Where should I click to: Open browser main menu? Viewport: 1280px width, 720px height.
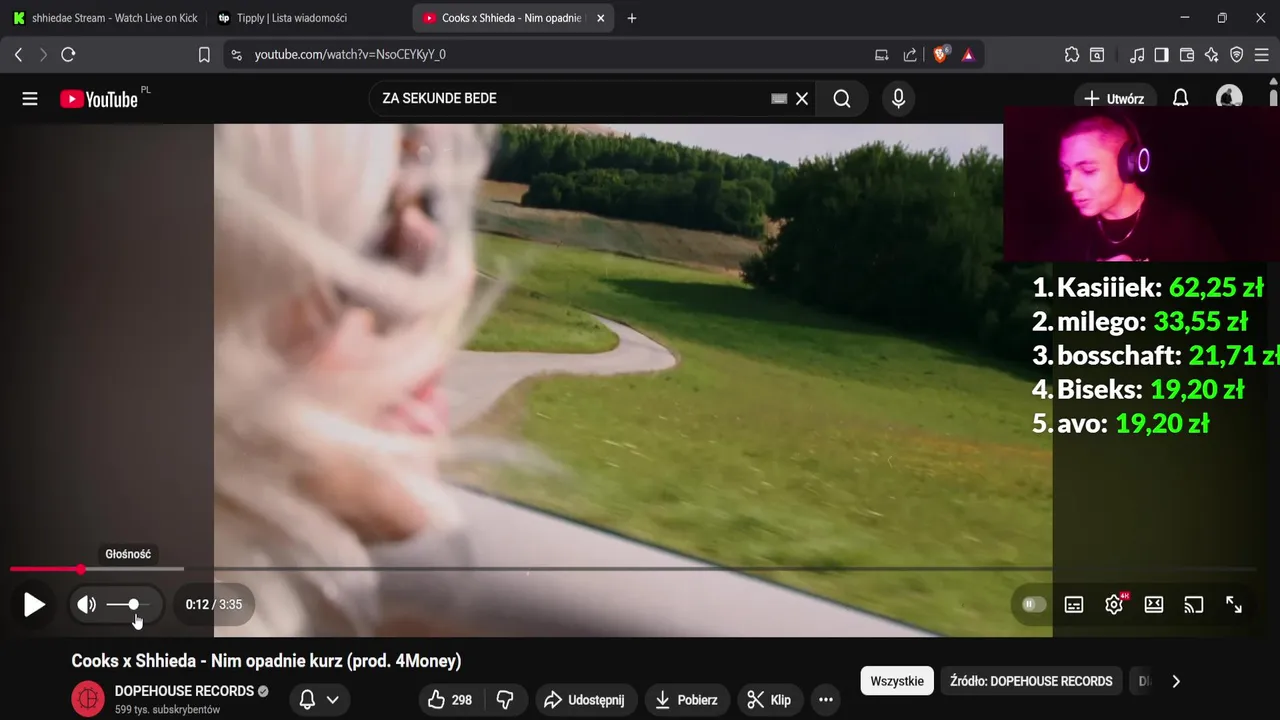click(x=1262, y=55)
